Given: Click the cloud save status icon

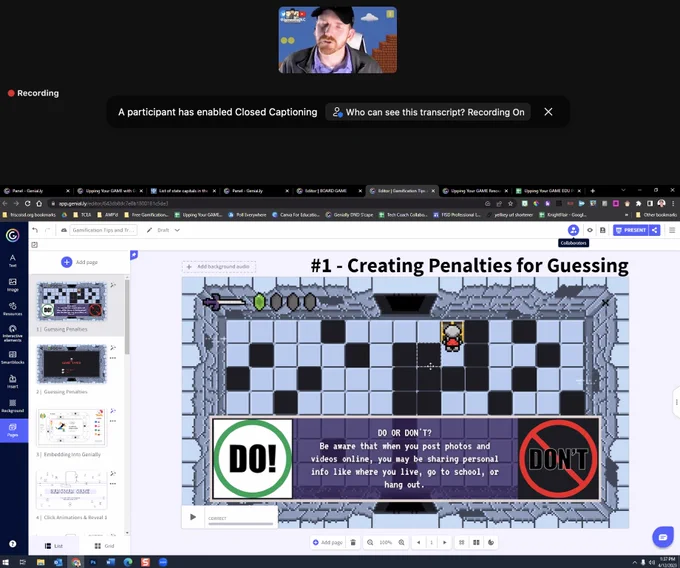Looking at the screenshot, I should coord(64,230).
